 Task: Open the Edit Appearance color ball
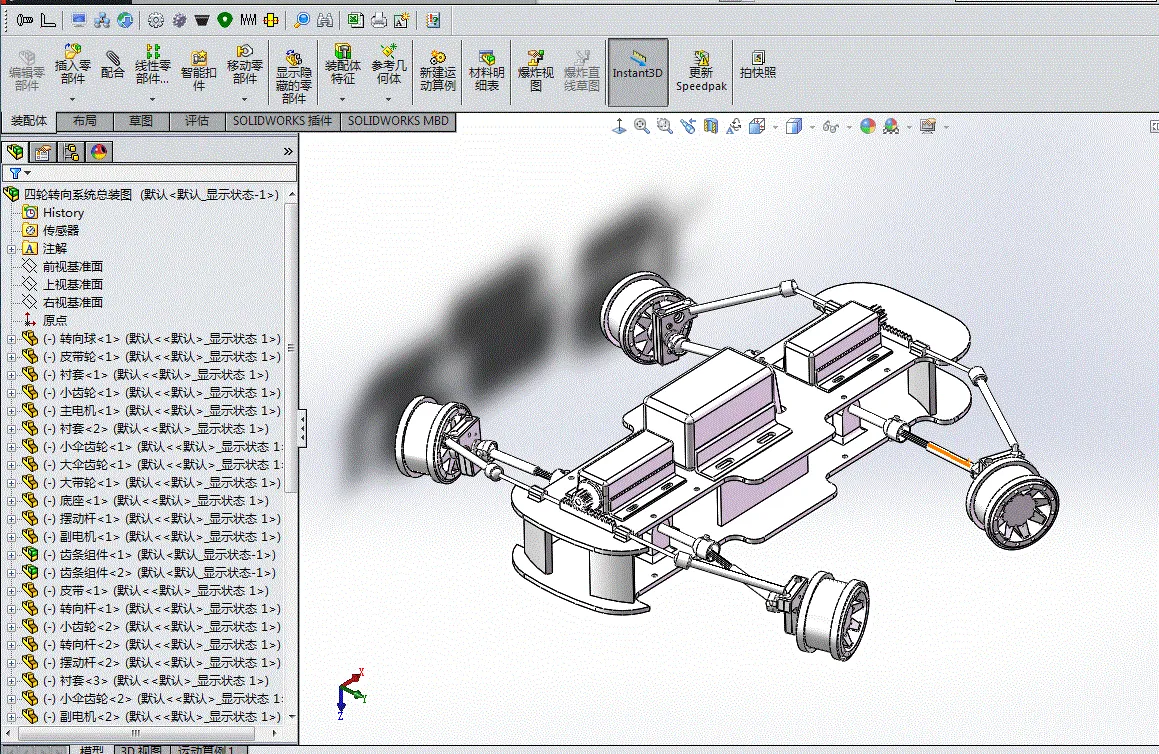pyautogui.click(x=868, y=126)
